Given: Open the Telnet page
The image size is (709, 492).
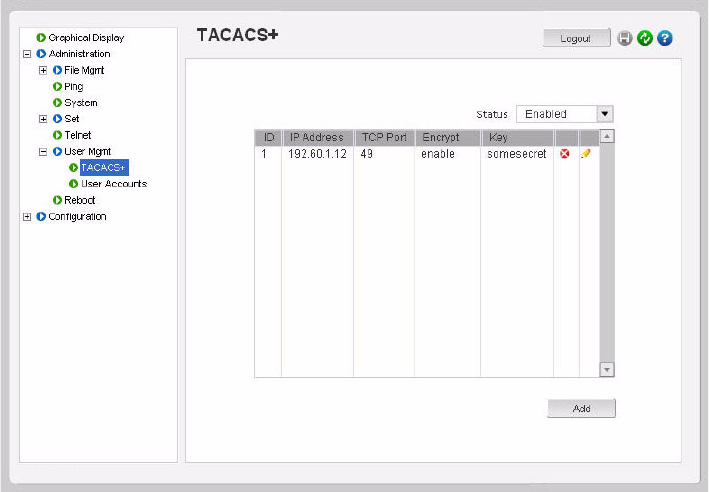Looking at the screenshot, I should pyautogui.click(x=78, y=135).
